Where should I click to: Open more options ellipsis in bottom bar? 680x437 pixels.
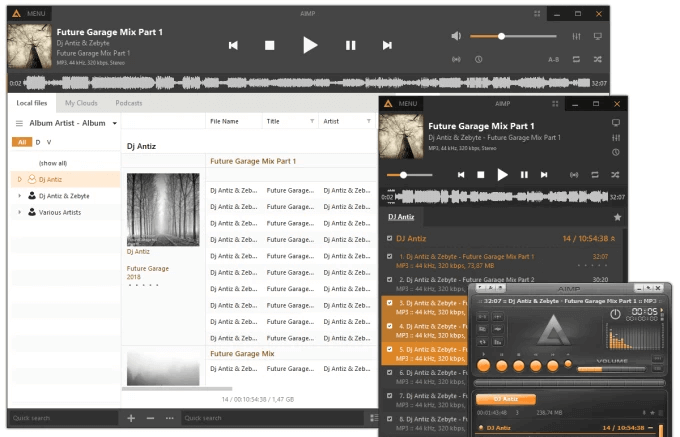click(170, 418)
